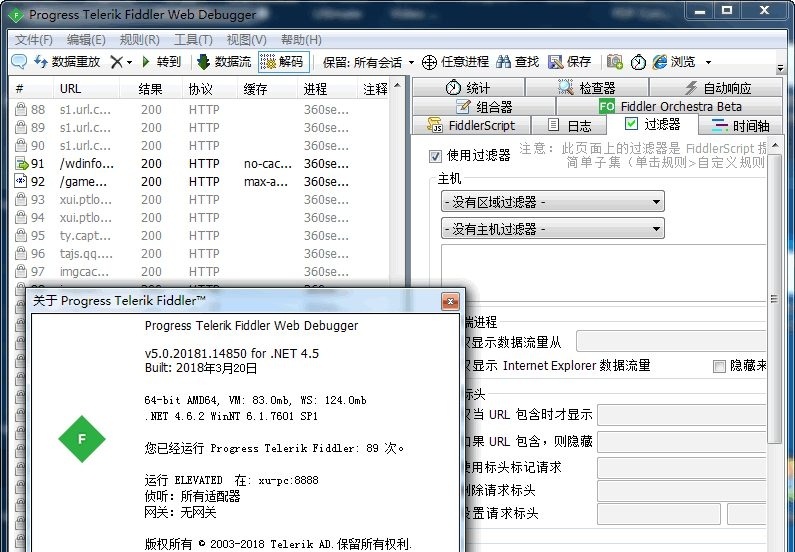Open the 编辑(E) menu
795x552 pixels.
coord(86,40)
